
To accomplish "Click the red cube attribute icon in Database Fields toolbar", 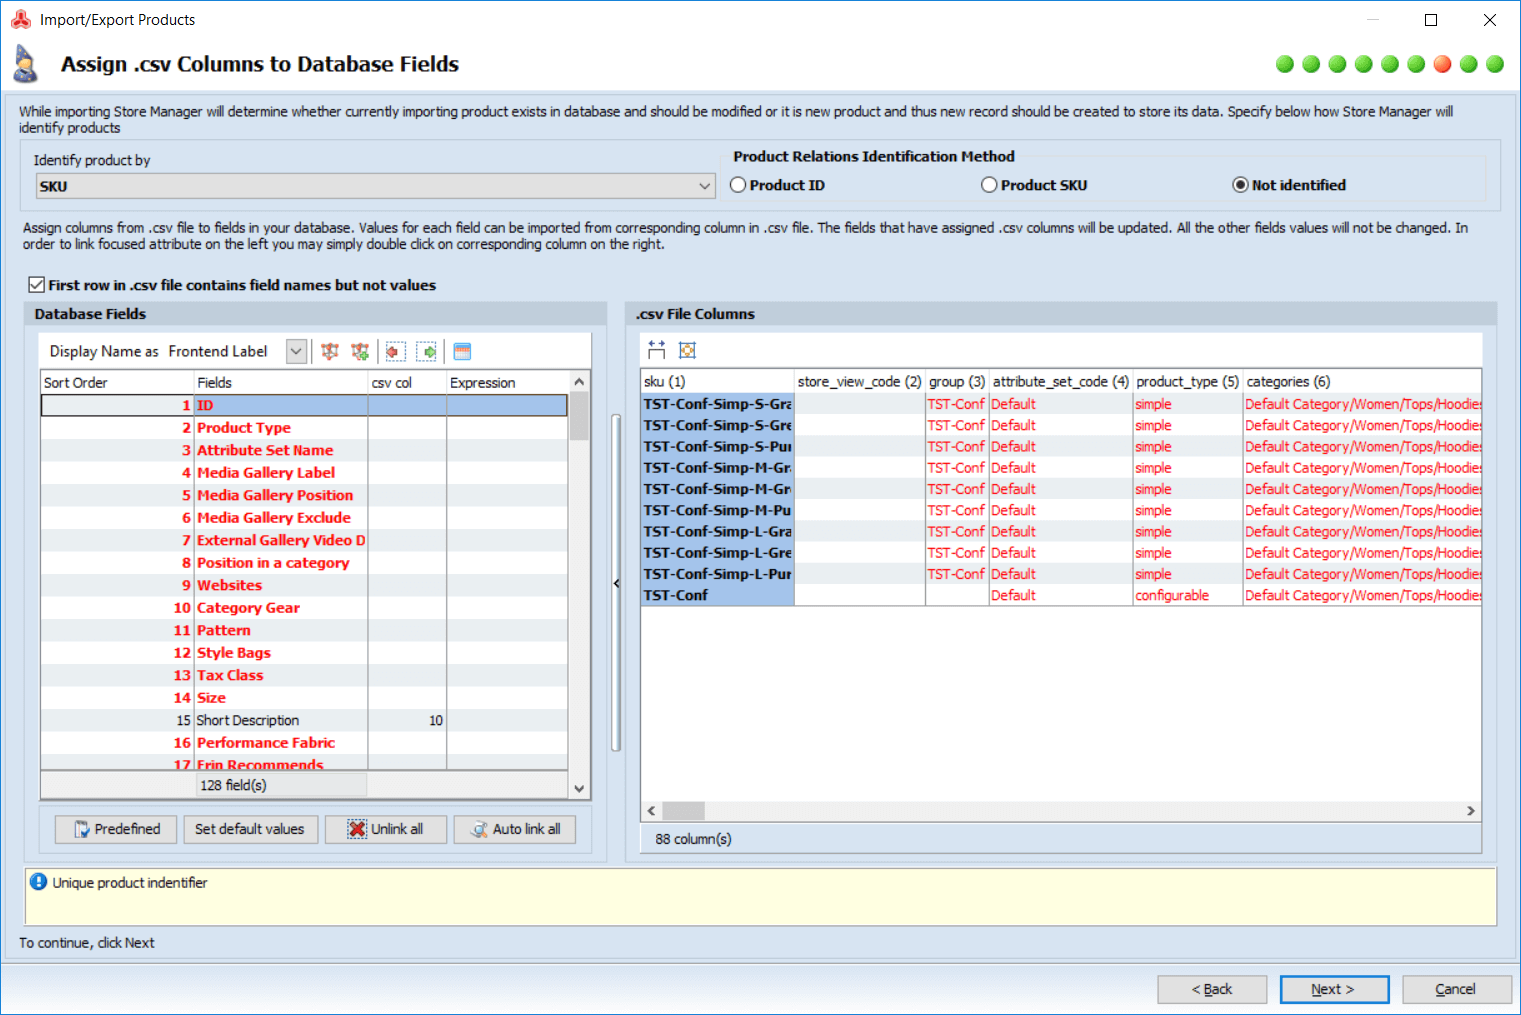I will click(x=330, y=351).
